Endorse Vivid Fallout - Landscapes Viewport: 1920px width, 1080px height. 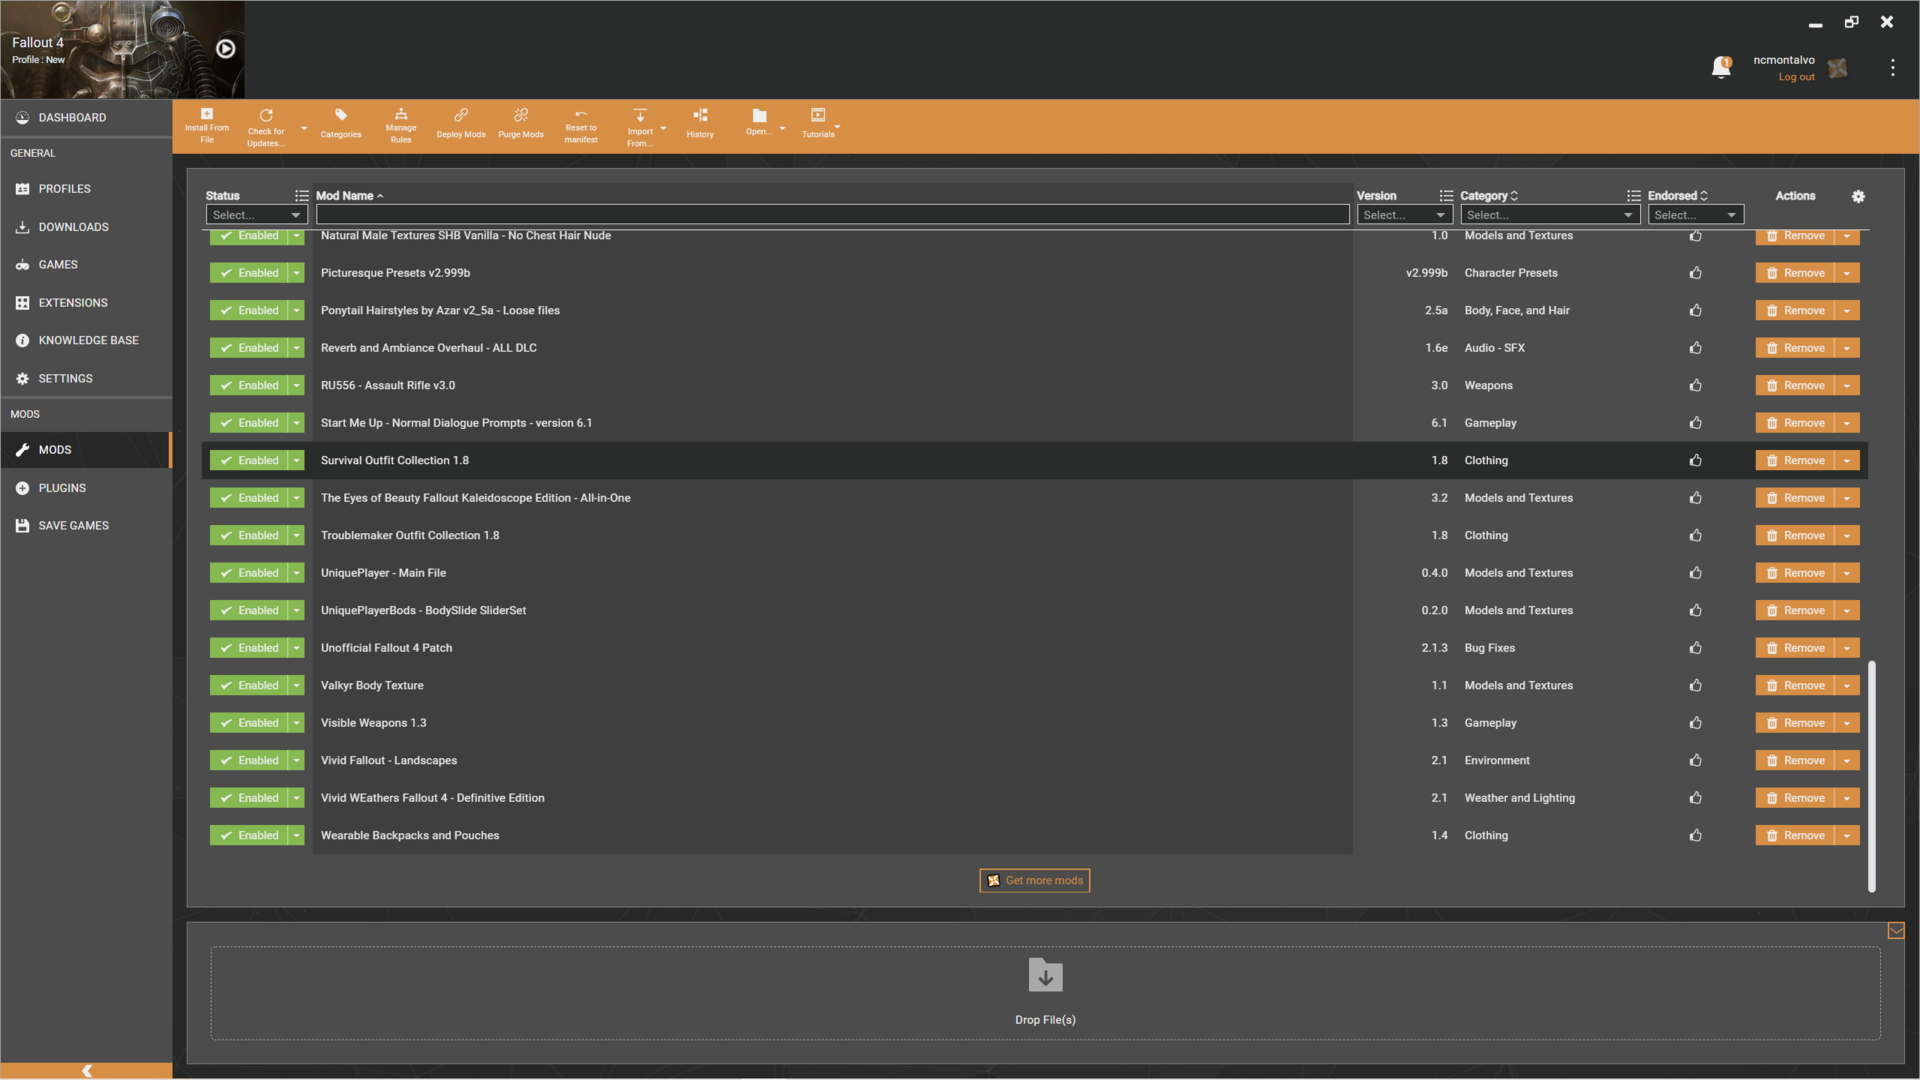tap(1696, 760)
